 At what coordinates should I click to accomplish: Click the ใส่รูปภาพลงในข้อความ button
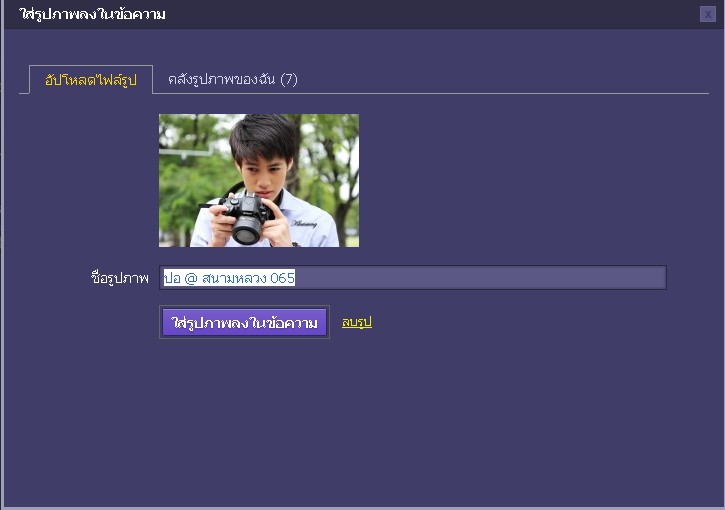tap(244, 322)
